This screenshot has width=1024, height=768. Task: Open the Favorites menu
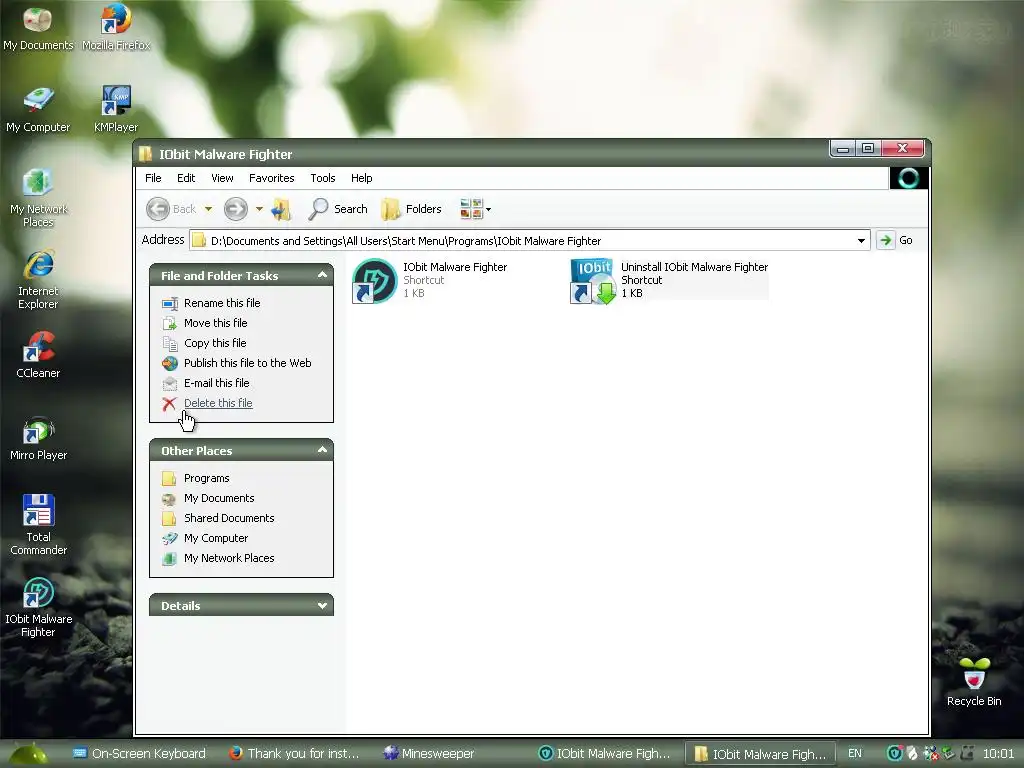tap(272, 178)
